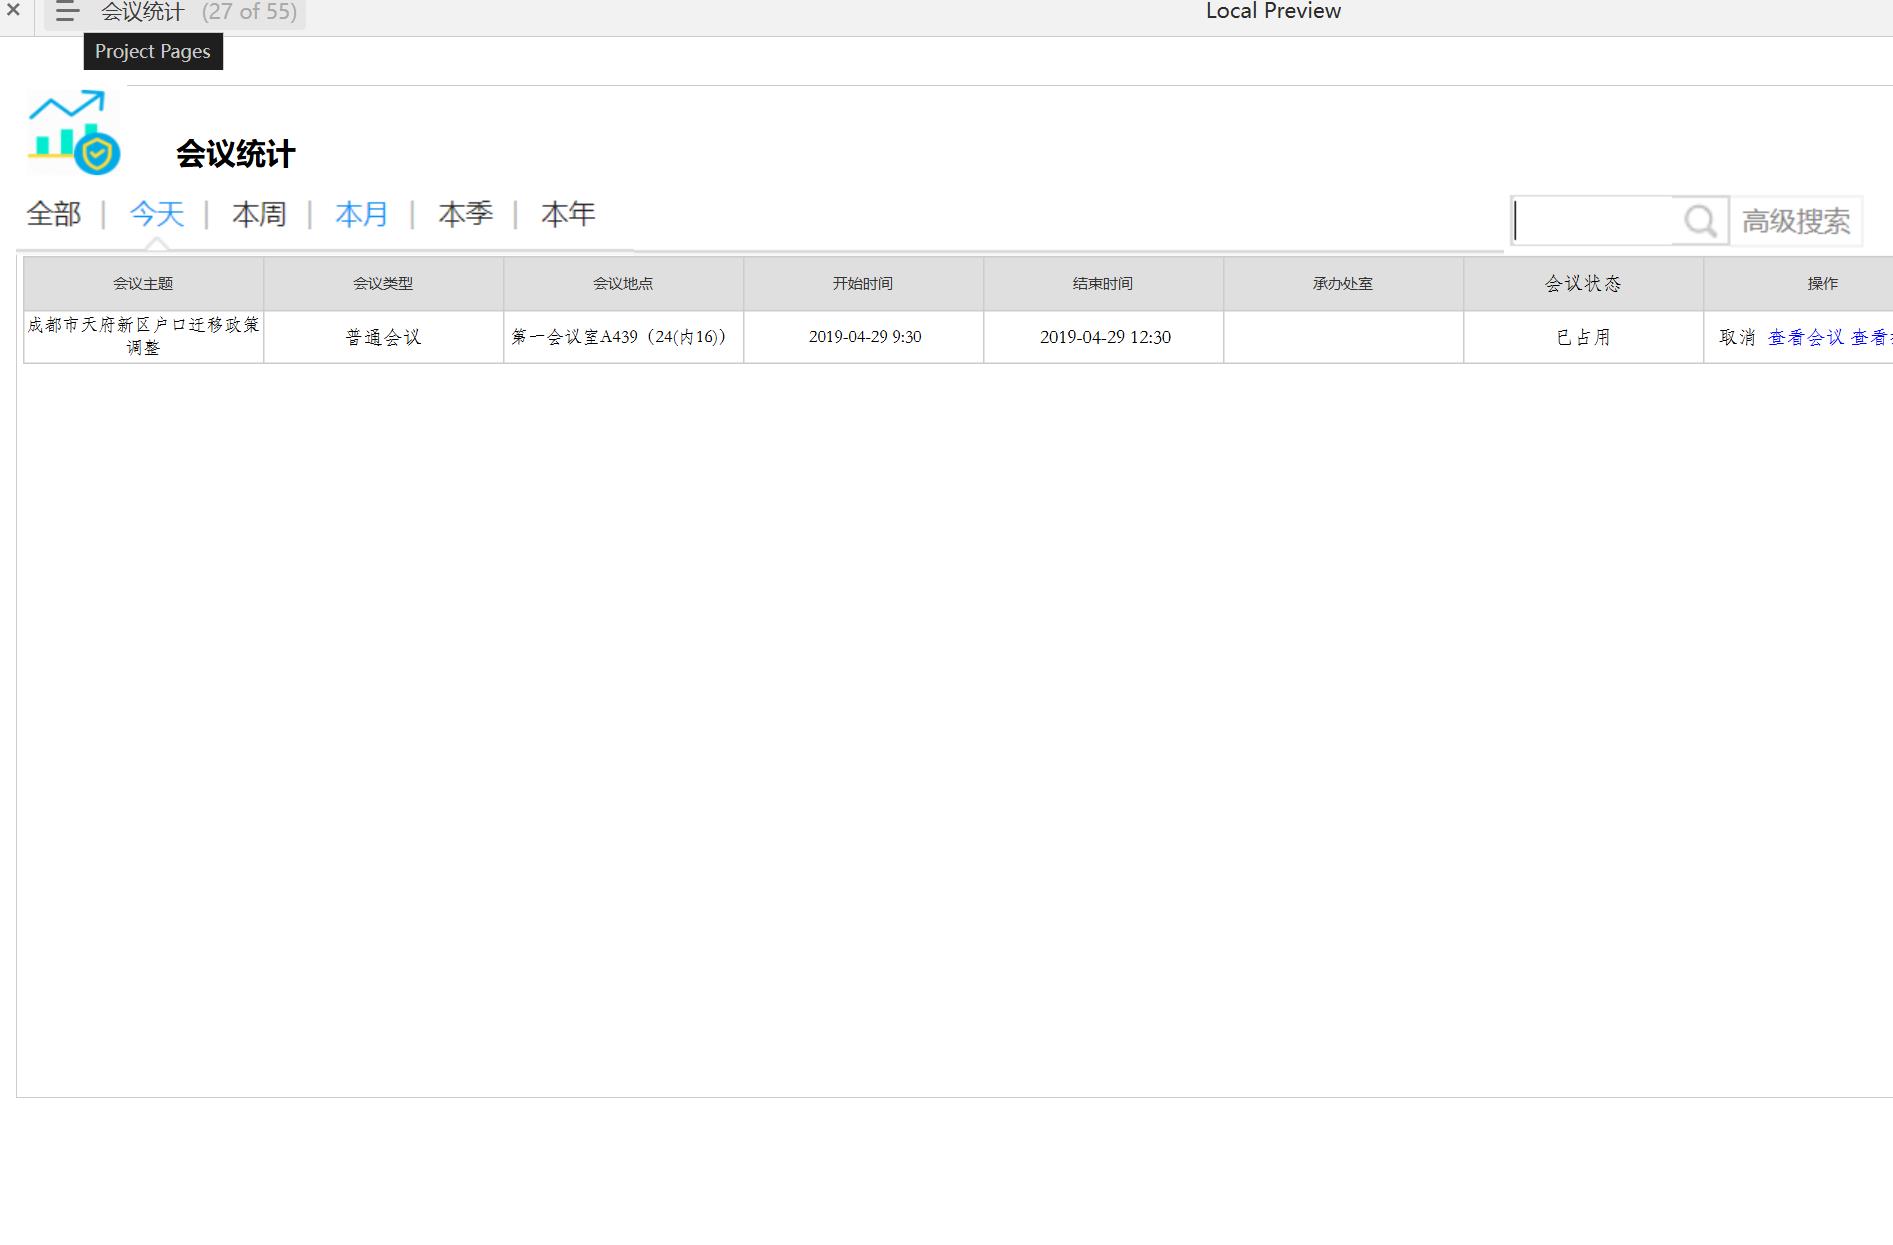Screen dimensions: 1893x1245
Task: Click the 承办处室 column header
Action: [1343, 284]
